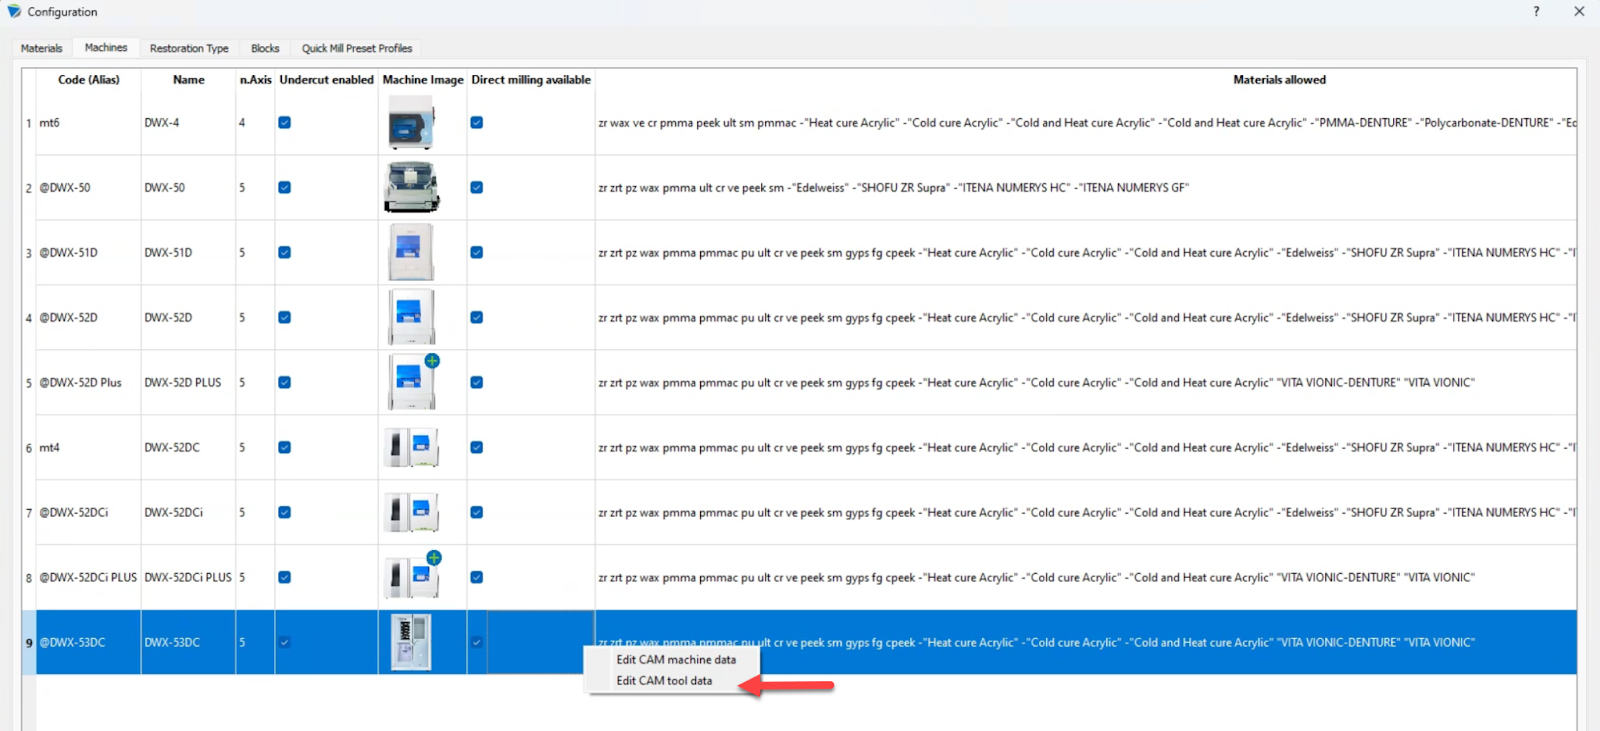Toggle Undercut enabled for DWX-53DC
Image resolution: width=1600 pixels, height=731 pixels.
coord(285,642)
